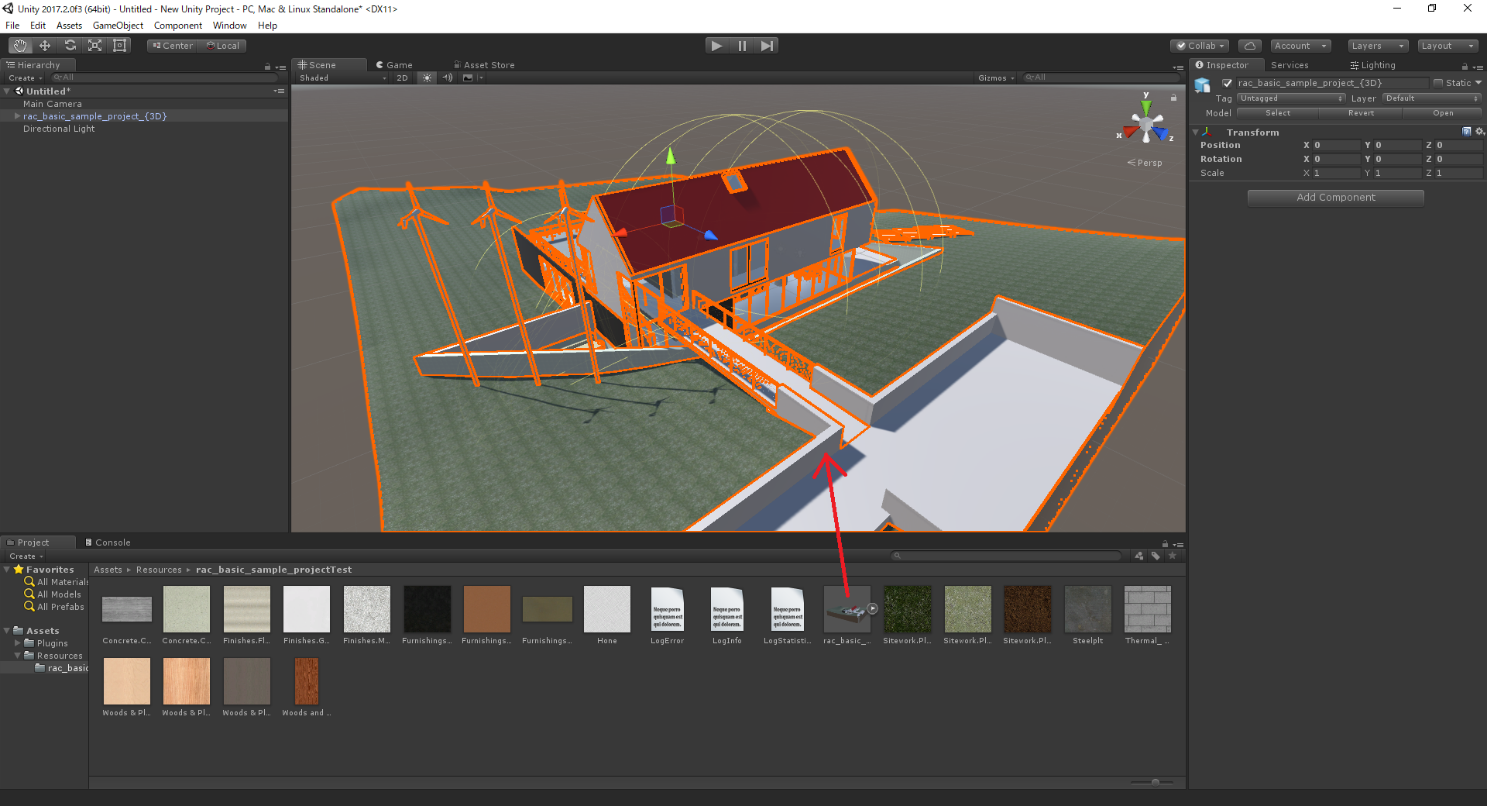The height and width of the screenshot is (806, 1487).
Task: Open the Layout dropdown
Action: click(1447, 45)
